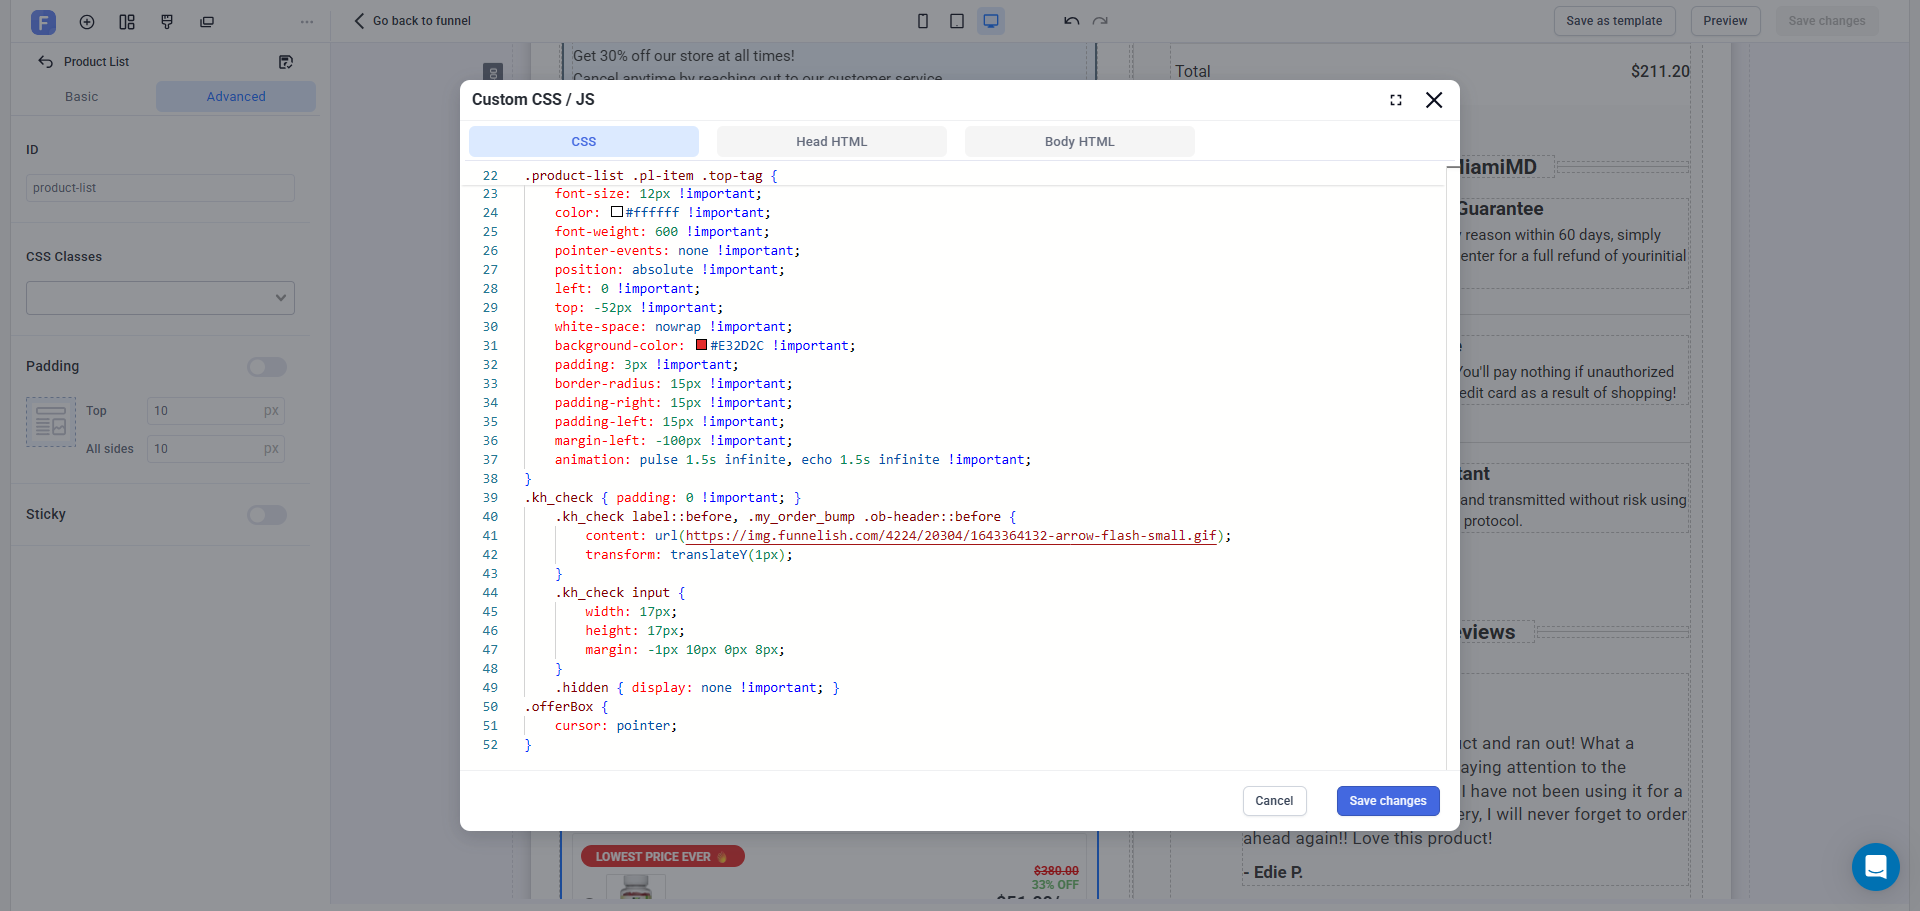Switch to the Head HTML tab
The image size is (1920, 911).
(831, 142)
